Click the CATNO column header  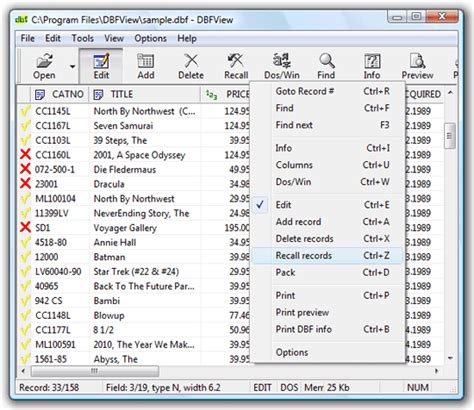(x=59, y=94)
